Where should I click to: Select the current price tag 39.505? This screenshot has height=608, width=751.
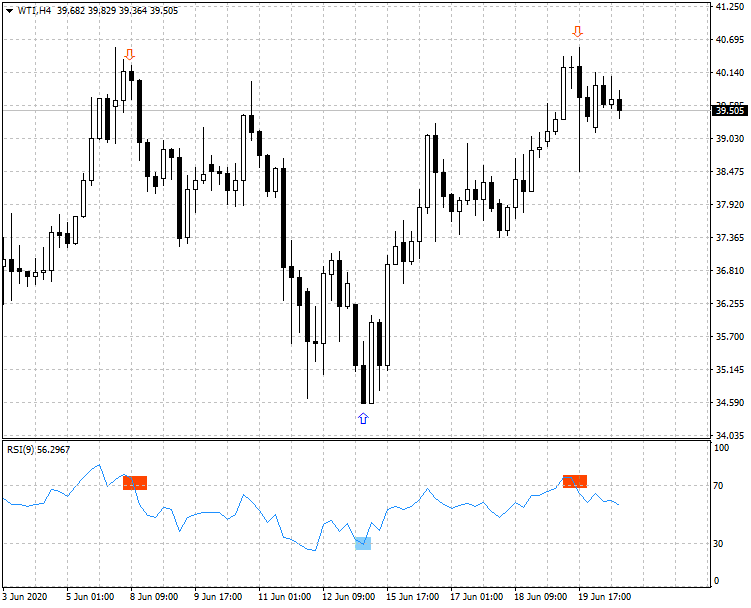pyautogui.click(x=730, y=111)
